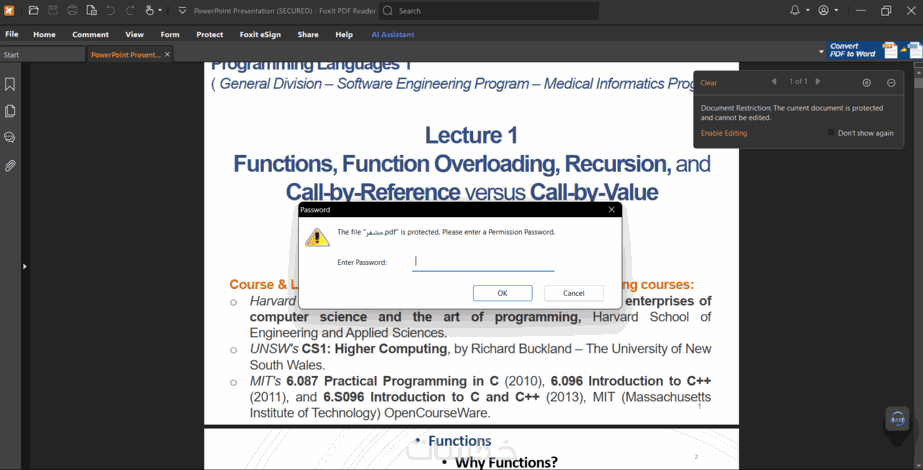Screen dimensions: 923x470
Task: Open the Customize Quick Access Toolbar arrow
Action: pos(182,11)
